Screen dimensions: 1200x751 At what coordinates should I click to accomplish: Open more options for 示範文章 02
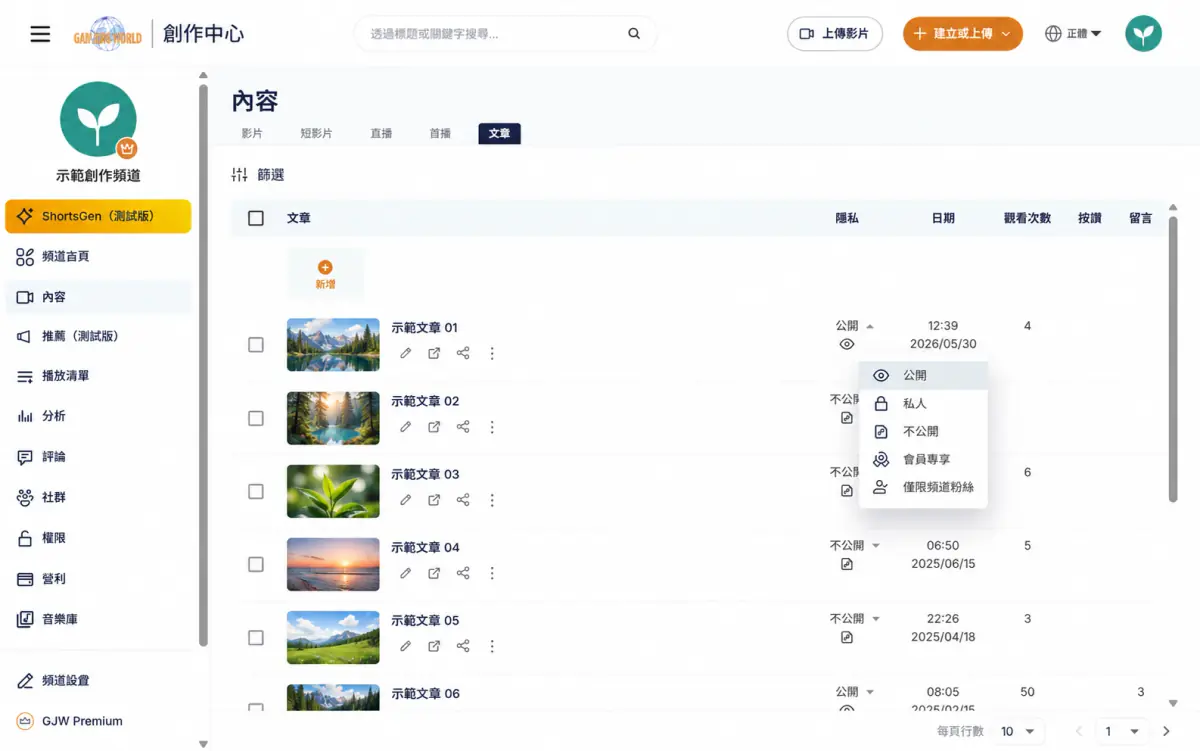click(x=492, y=427)
